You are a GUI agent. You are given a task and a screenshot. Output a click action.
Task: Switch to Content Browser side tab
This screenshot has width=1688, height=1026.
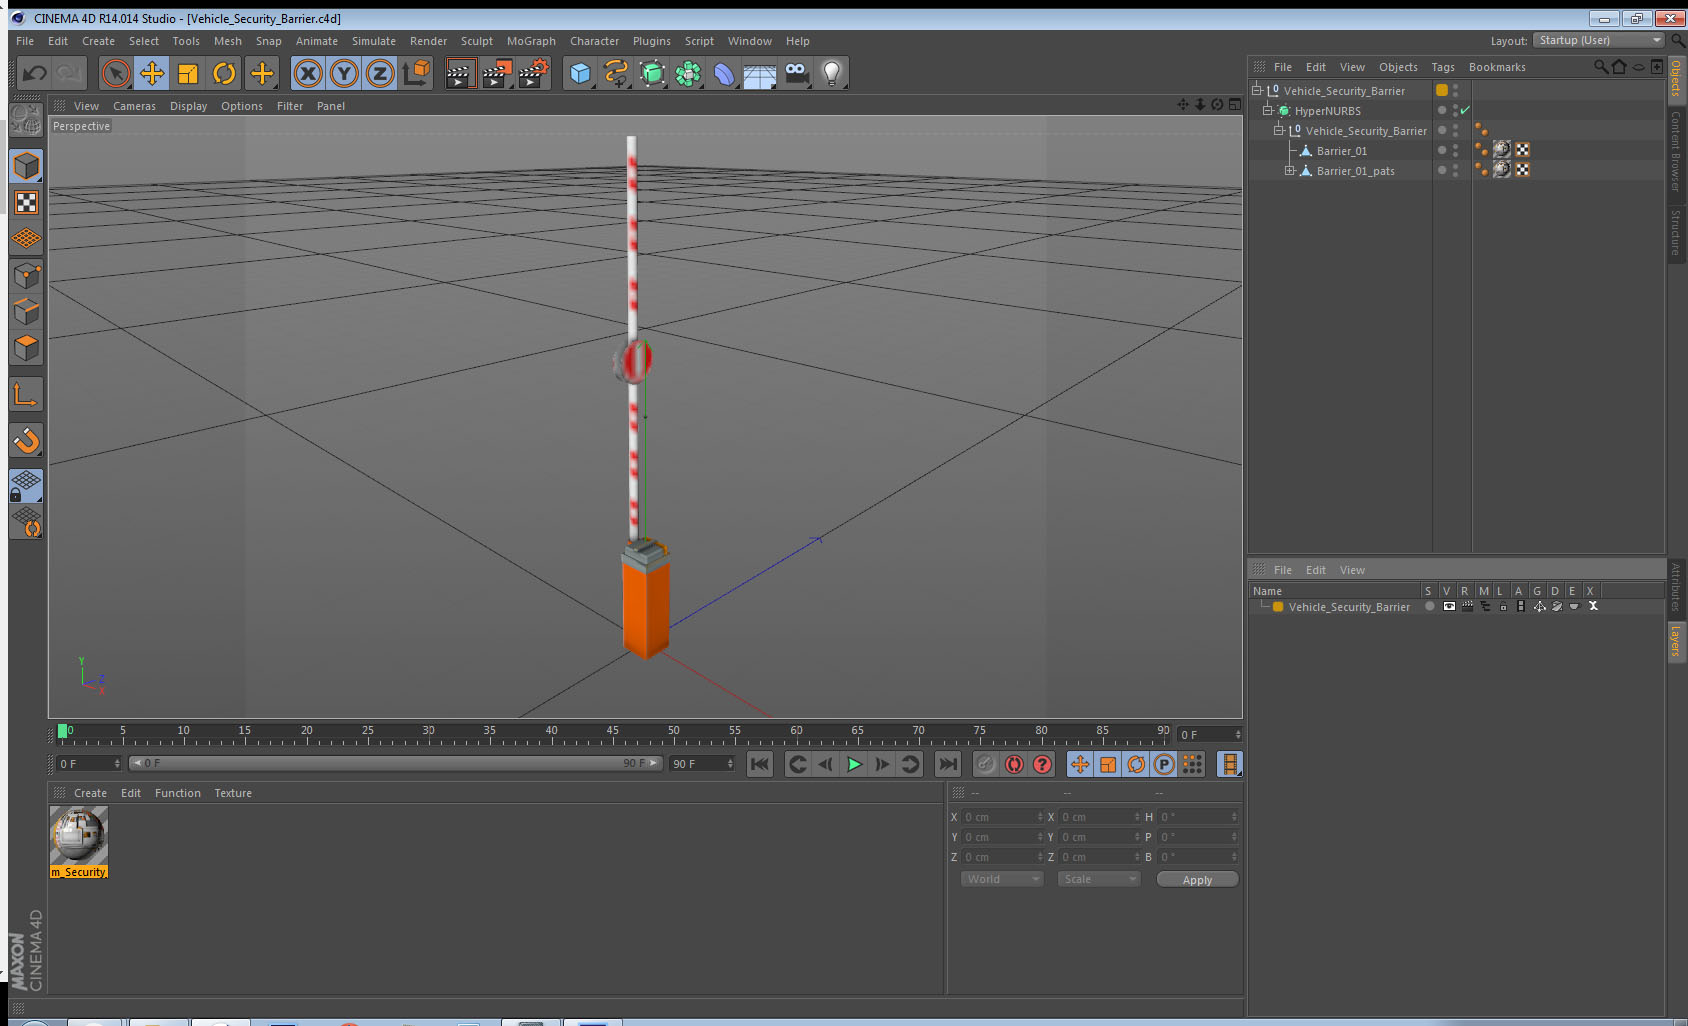pos(1676,150)
